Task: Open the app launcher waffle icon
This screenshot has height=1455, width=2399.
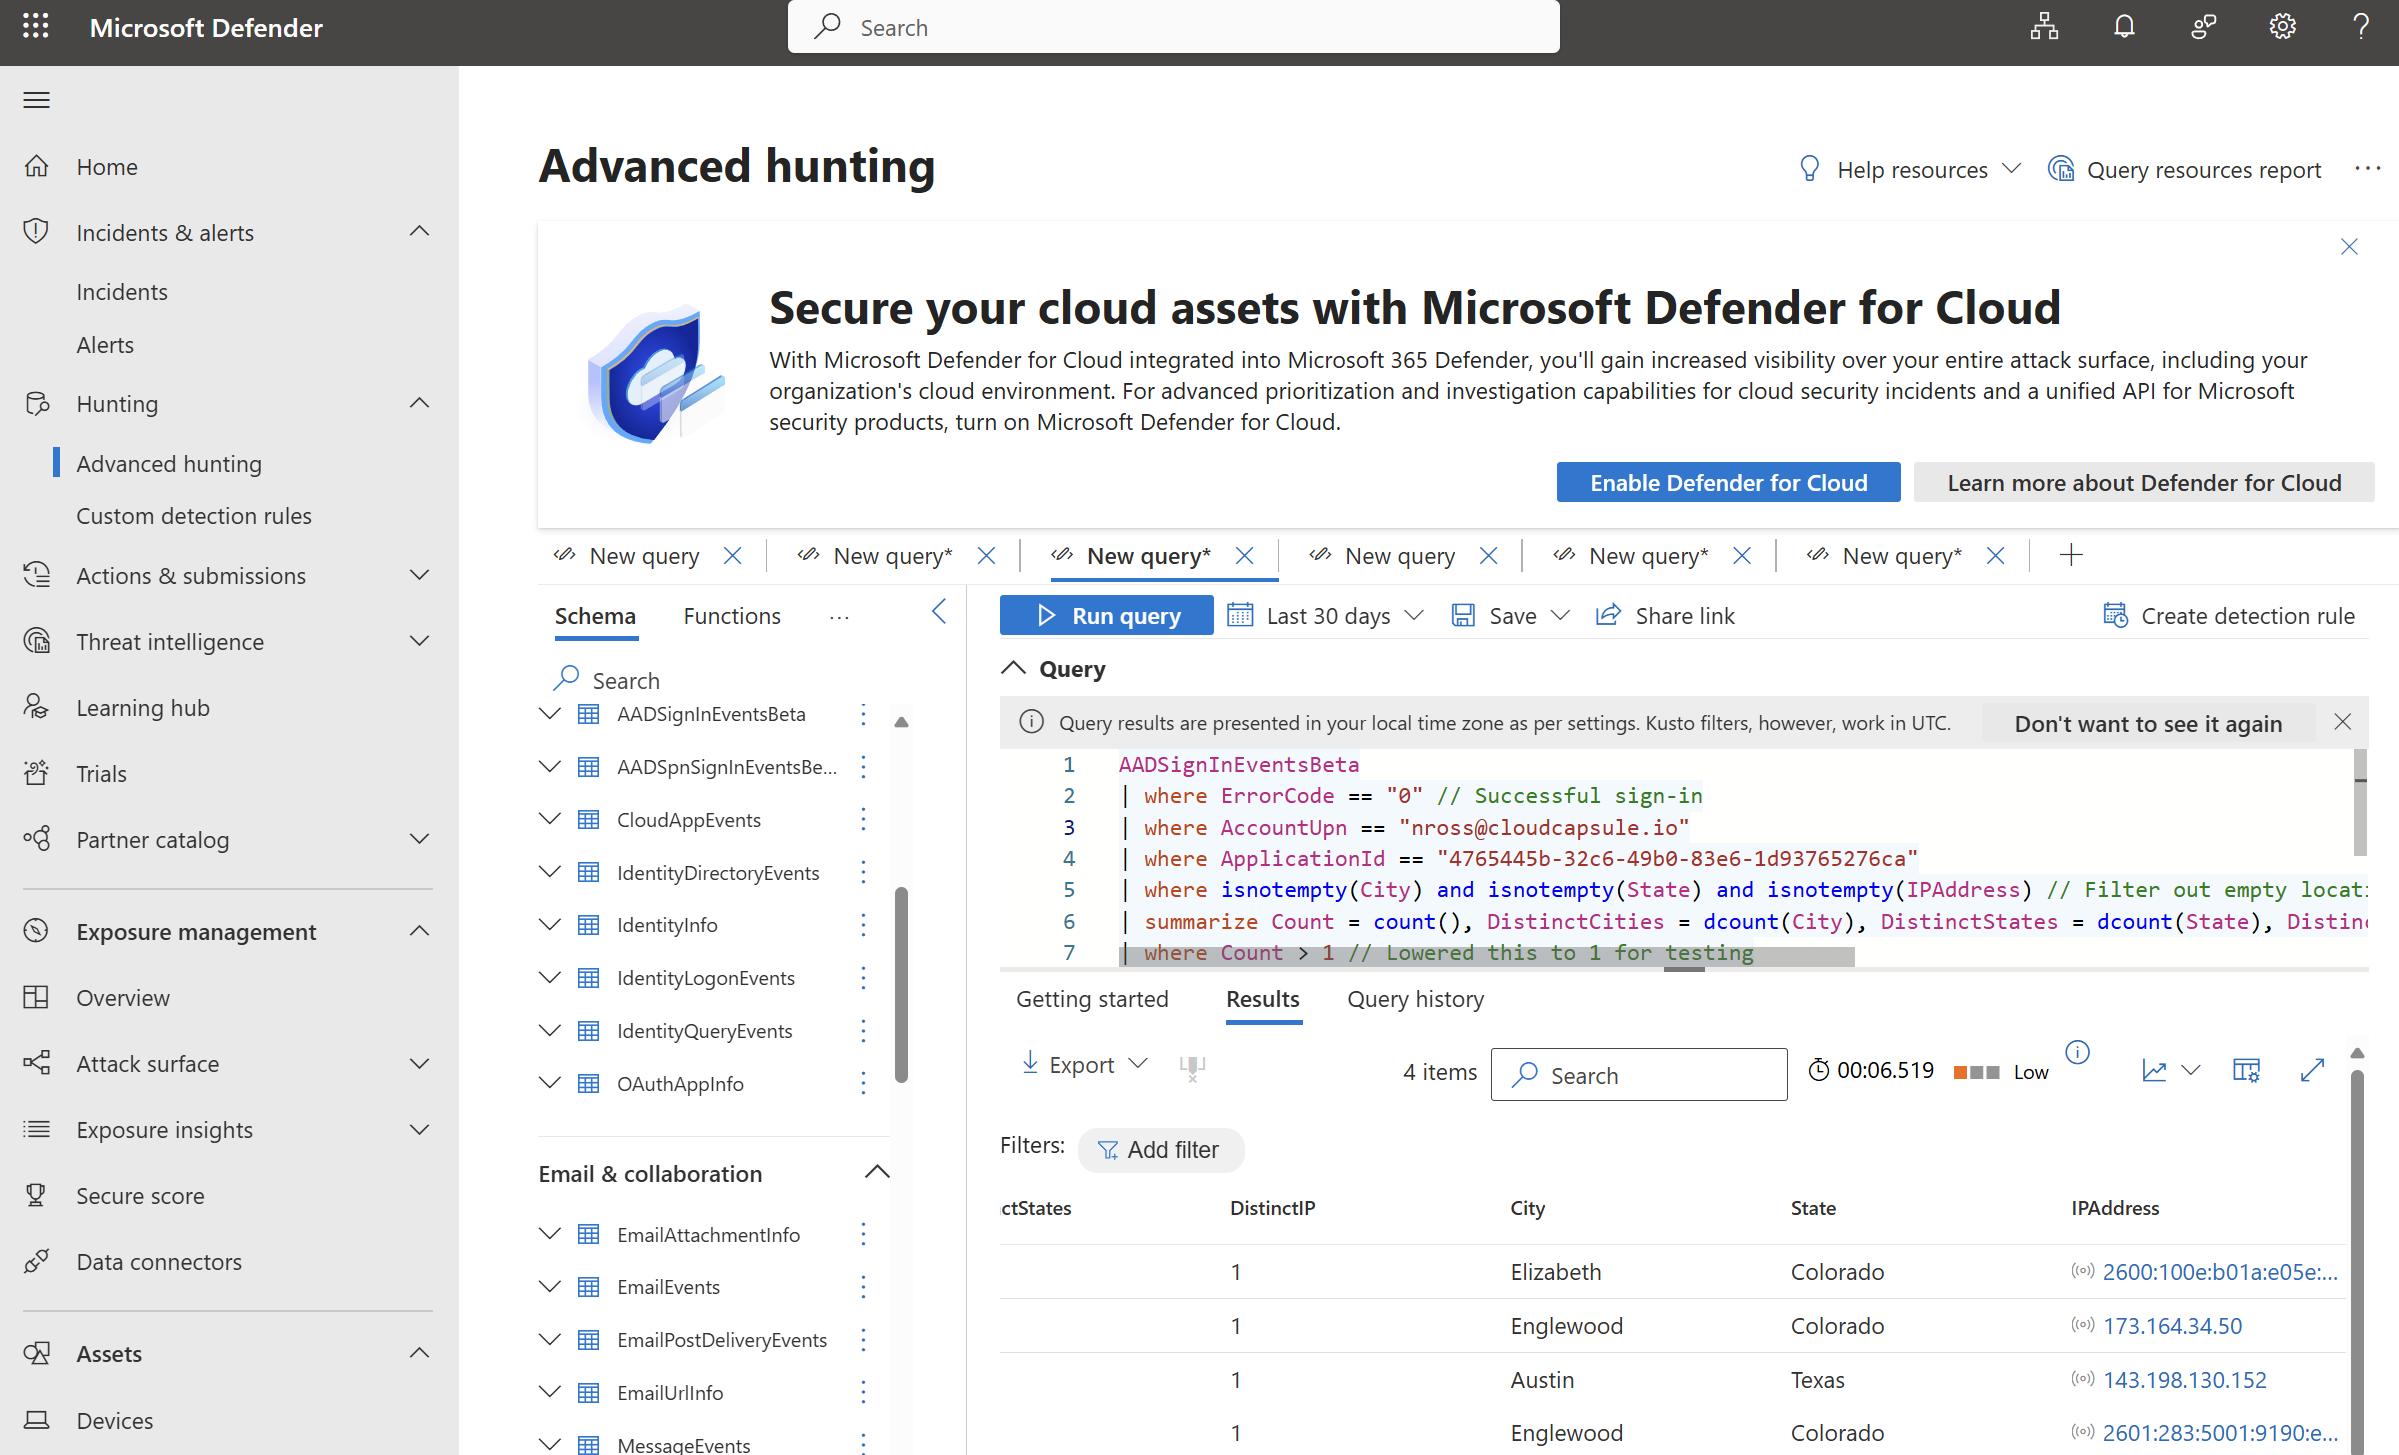Action: tap(36, 27)
